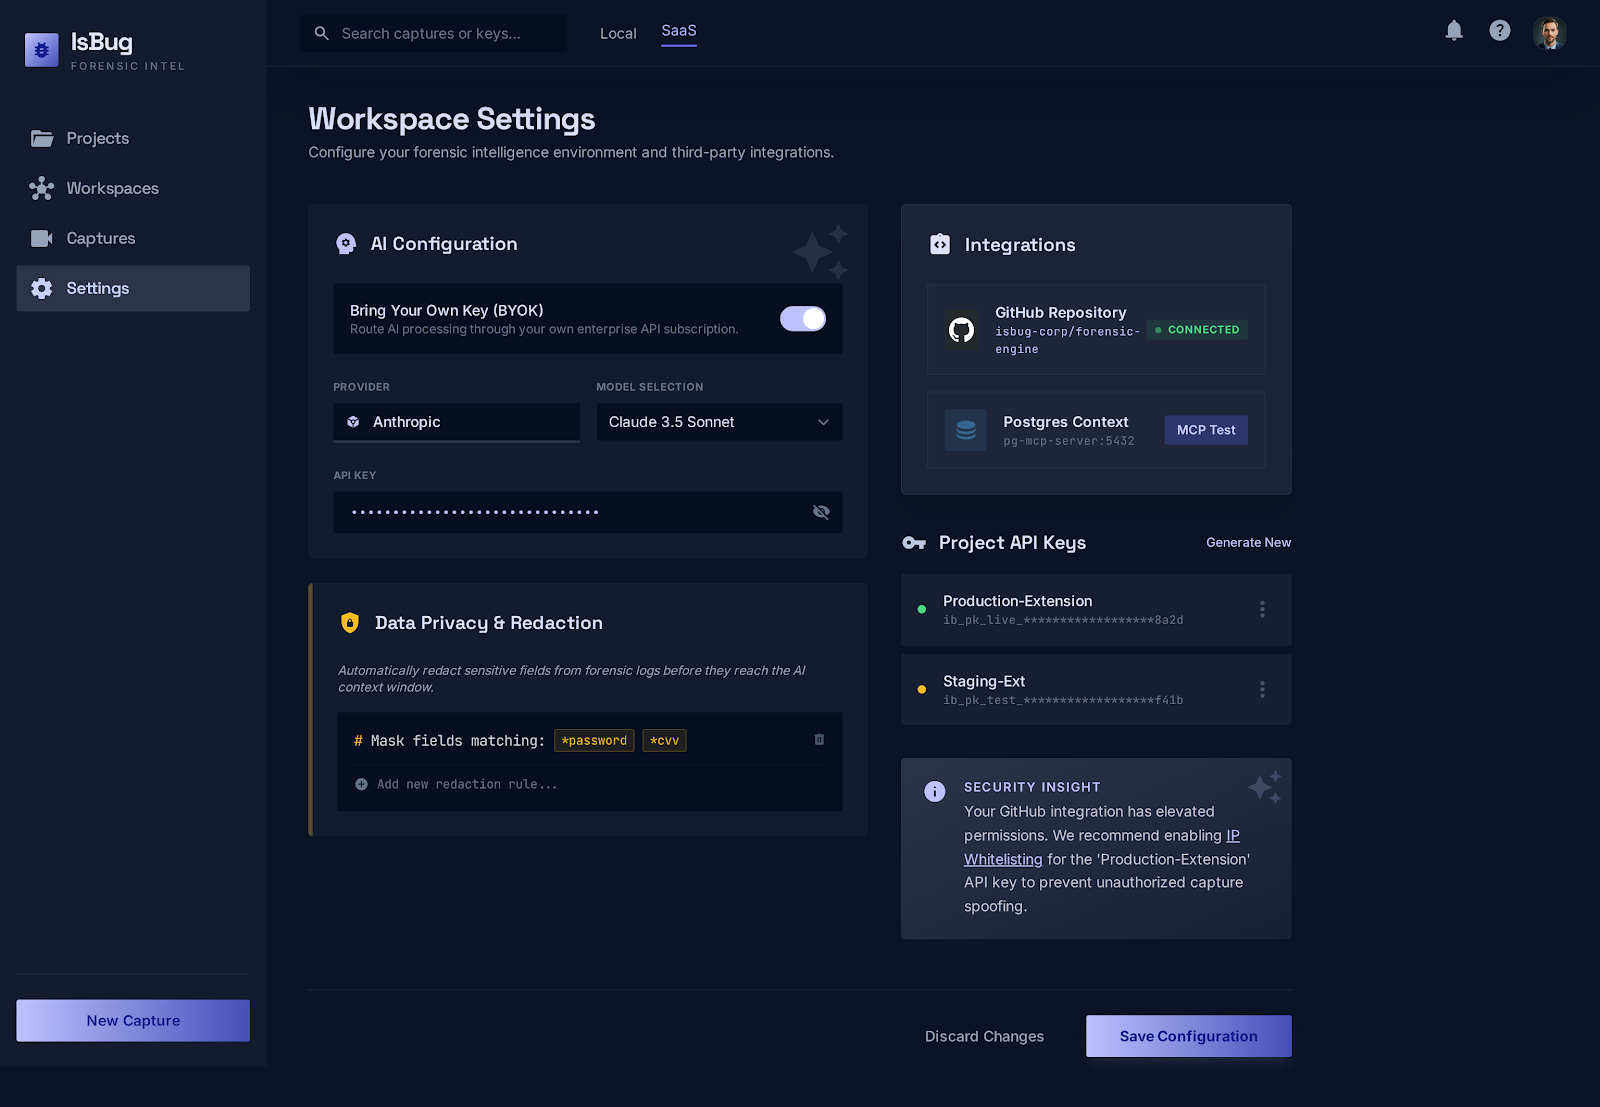The height and width of the screenshot is (1107, 1600).
Task: Click the Postgres Context database icon
Action: [965, 430]
